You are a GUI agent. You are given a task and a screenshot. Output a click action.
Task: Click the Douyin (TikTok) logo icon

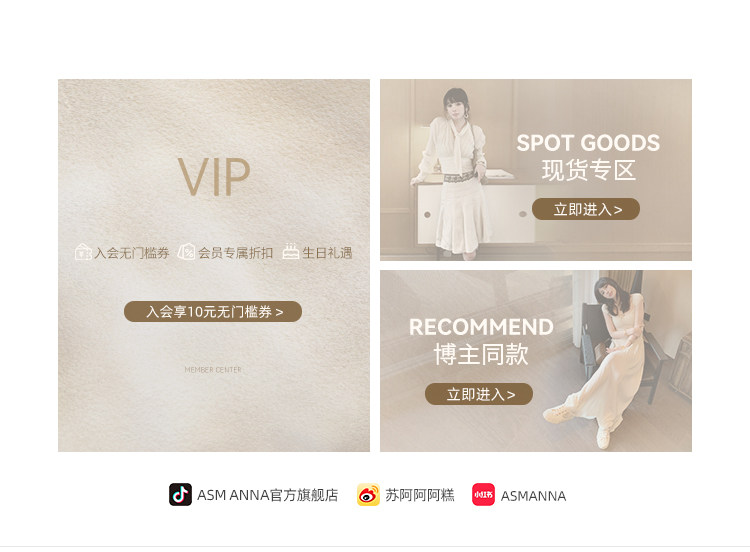pos(180,495)
